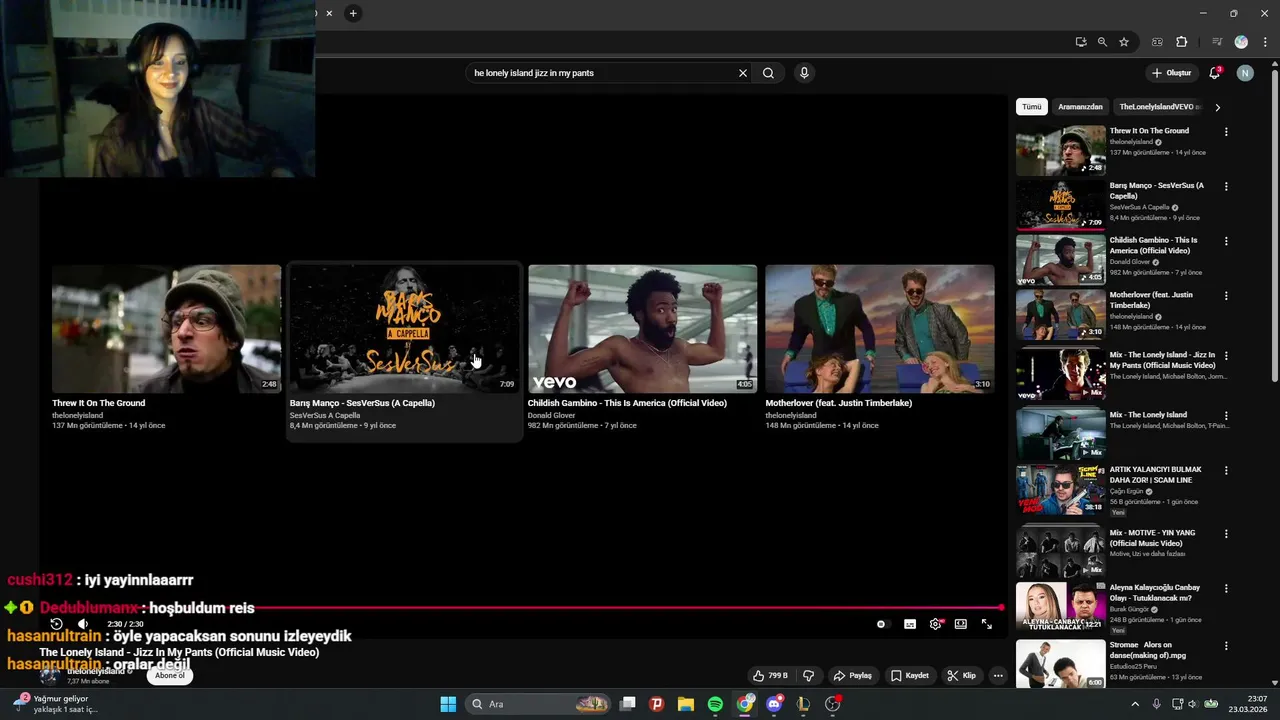The image size is (1280, 720).
Task: Select the Tümü filter chip
Action: pos(1031,107)
